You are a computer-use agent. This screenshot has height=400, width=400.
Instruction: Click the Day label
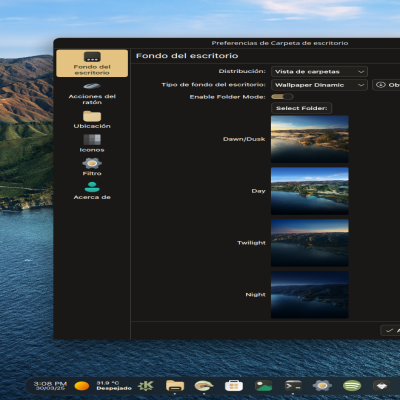(258, 191)
